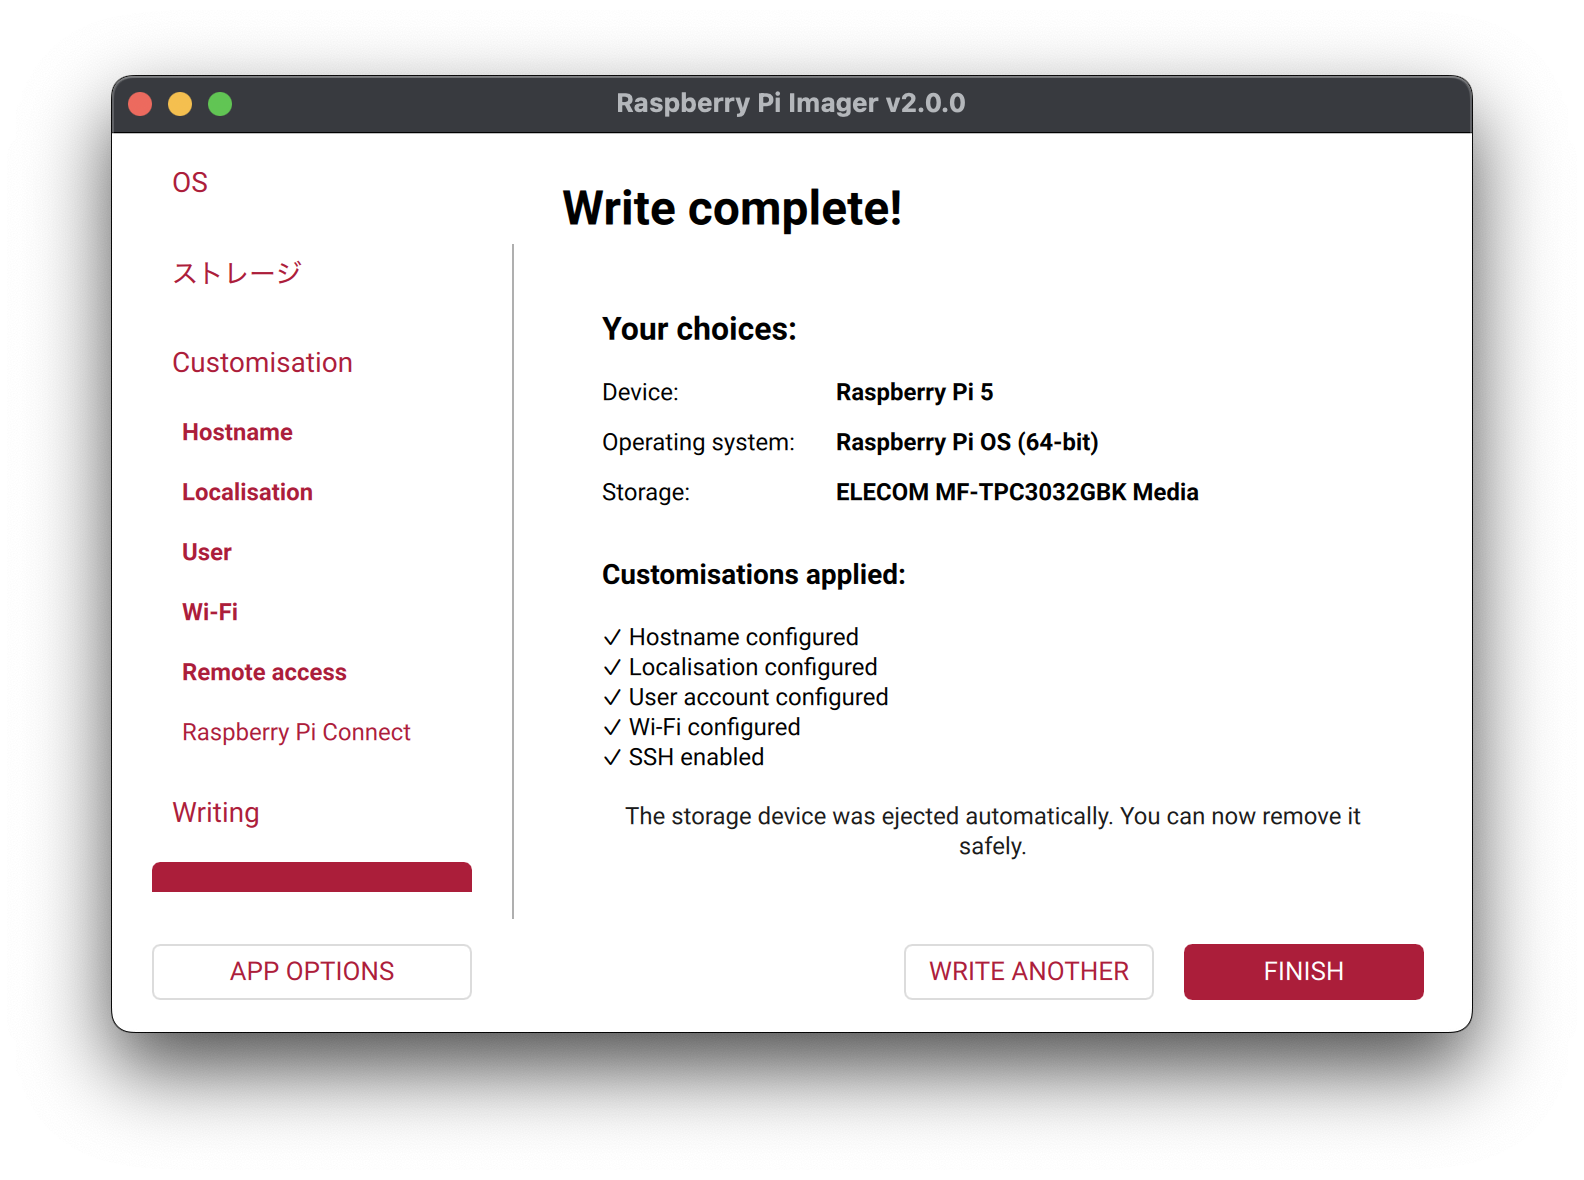Click the red progress bar under Writing
Image resolution: width=1584 pixels, height=1180 pixels.
coord(311,877)
